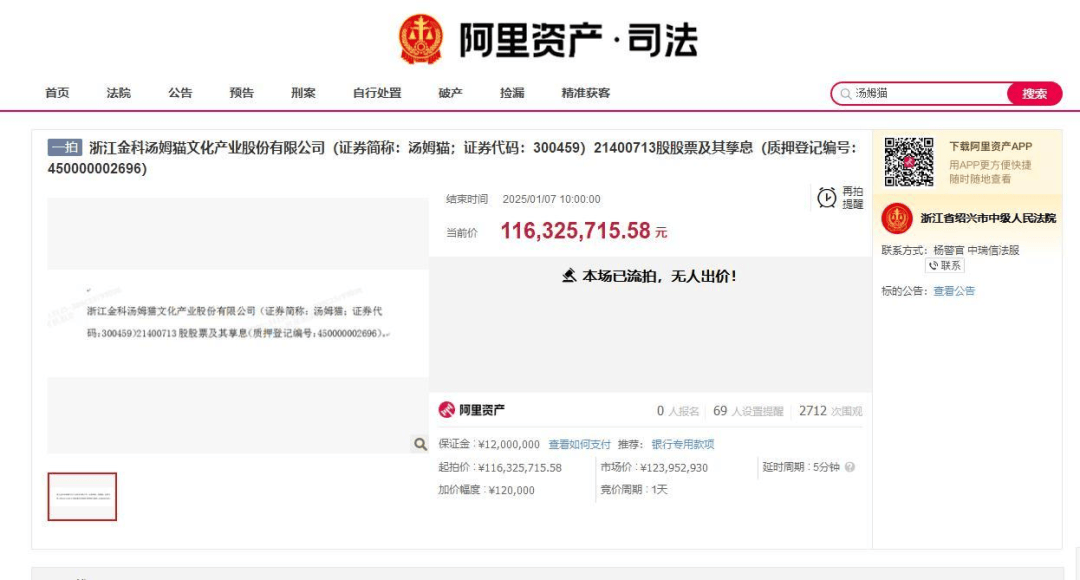Click the 下载阿里资产APP text
1080x580 pixels.
click(x=990, y=146)
